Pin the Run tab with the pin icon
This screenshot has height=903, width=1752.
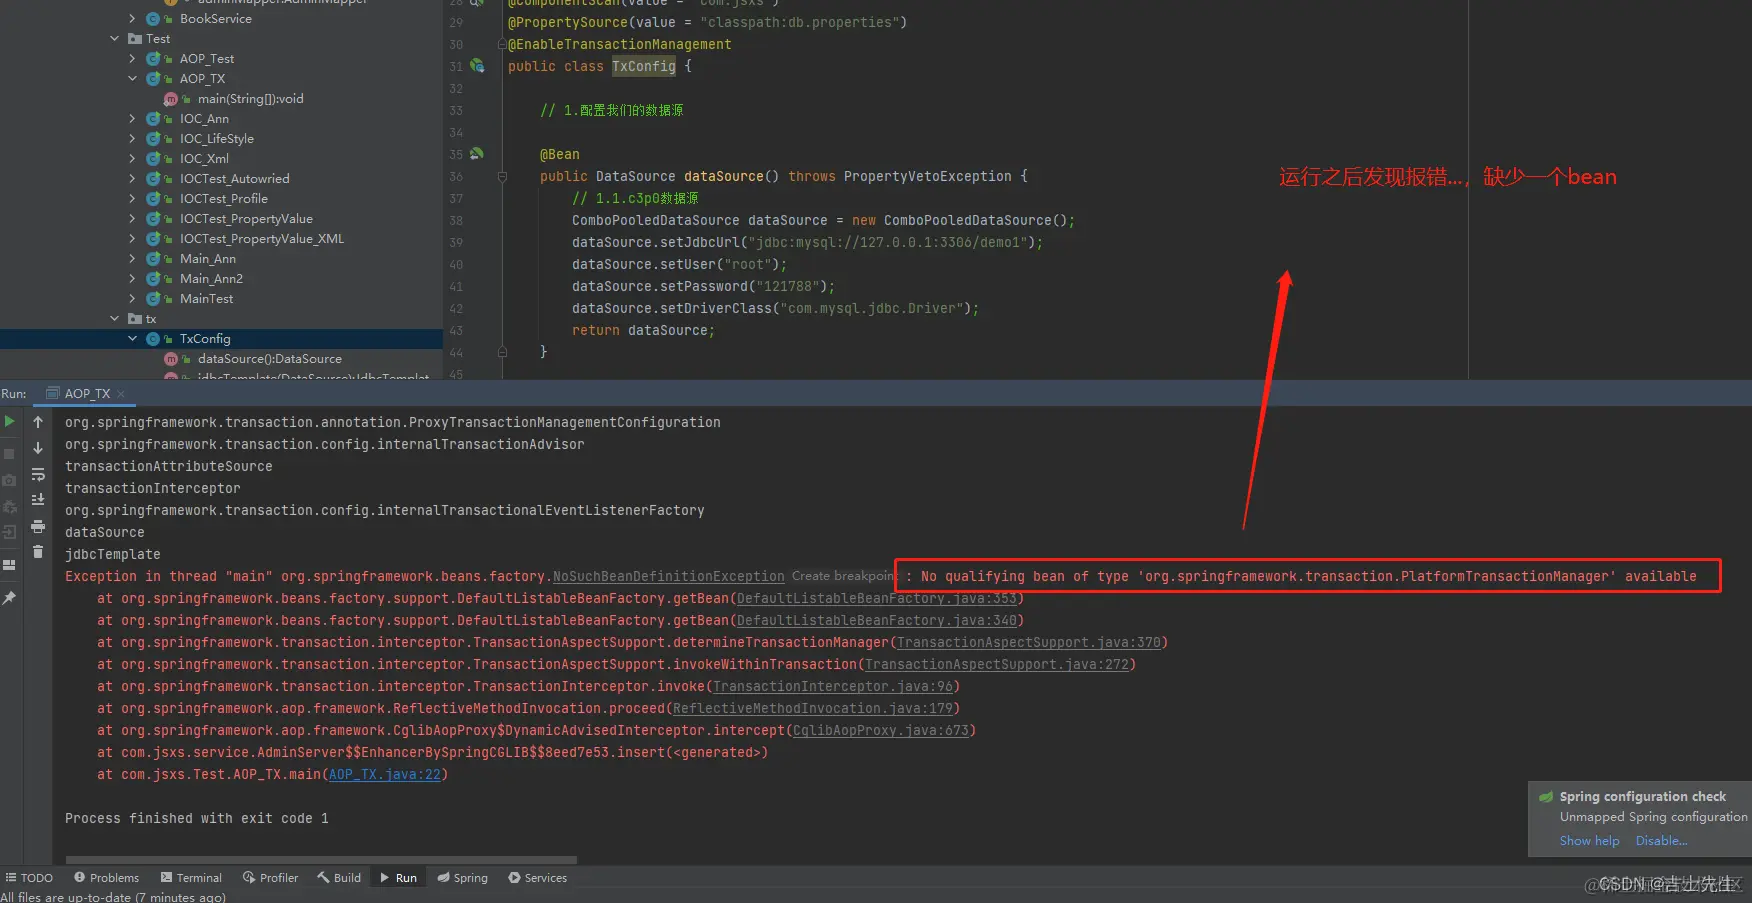point(10,597)
